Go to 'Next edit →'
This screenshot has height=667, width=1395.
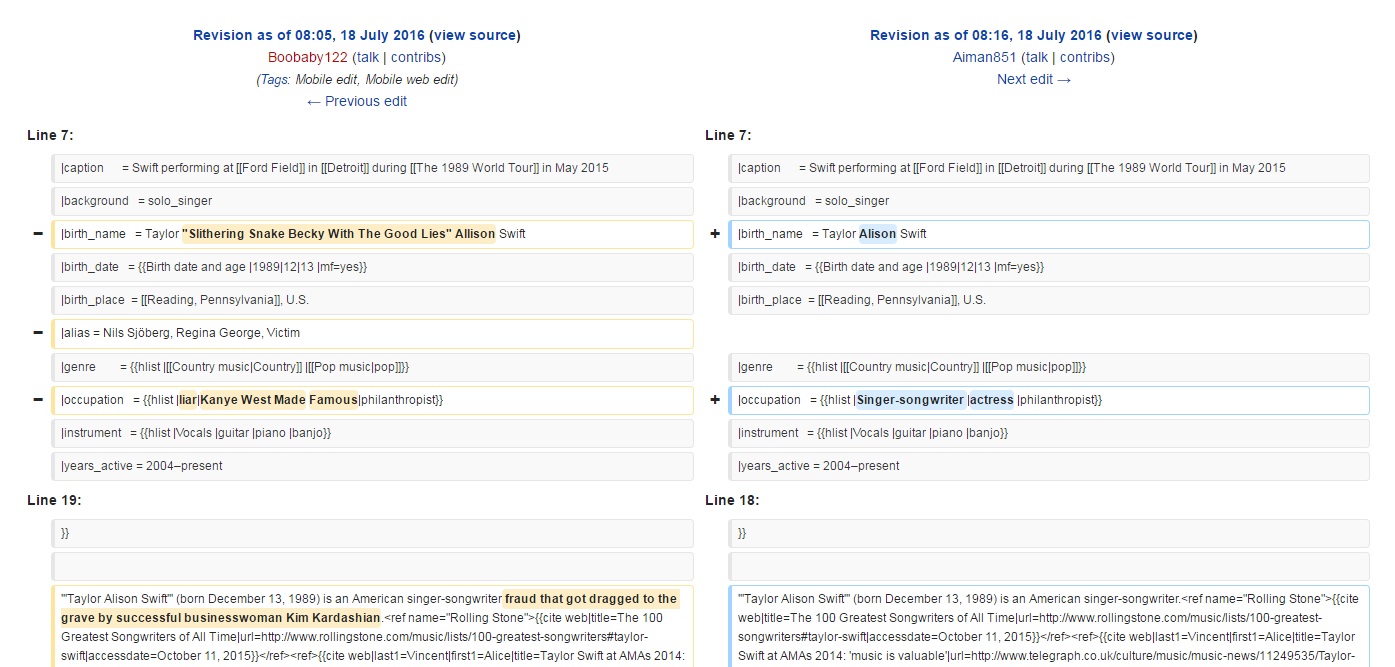point(1034,79)
